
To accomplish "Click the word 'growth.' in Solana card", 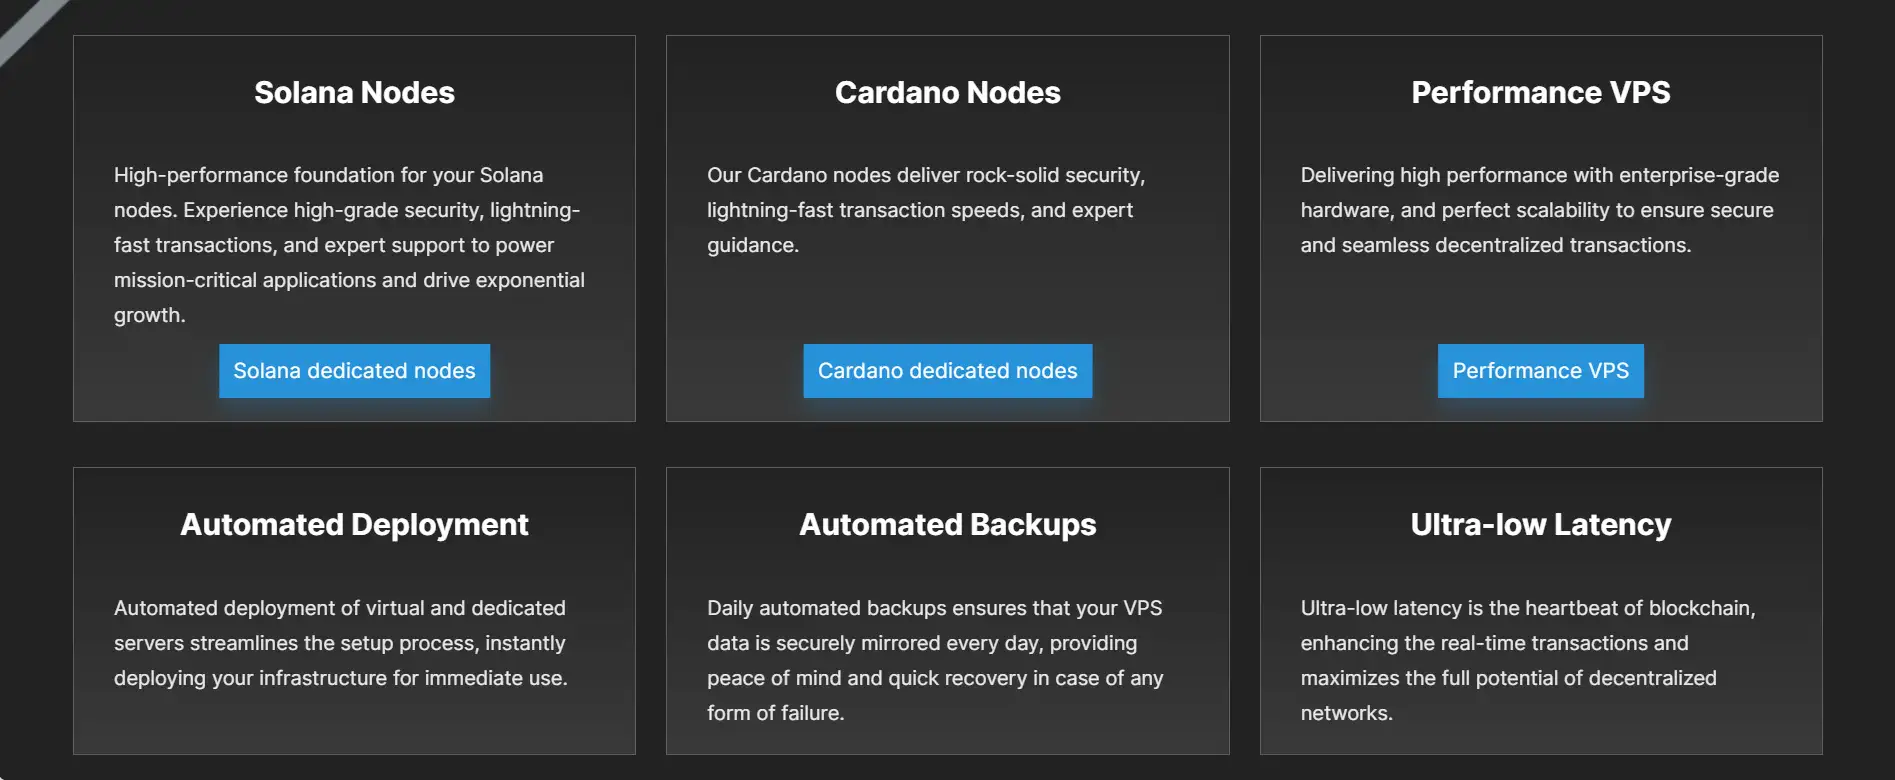I will pyautogui.click(x=149, y=316).
